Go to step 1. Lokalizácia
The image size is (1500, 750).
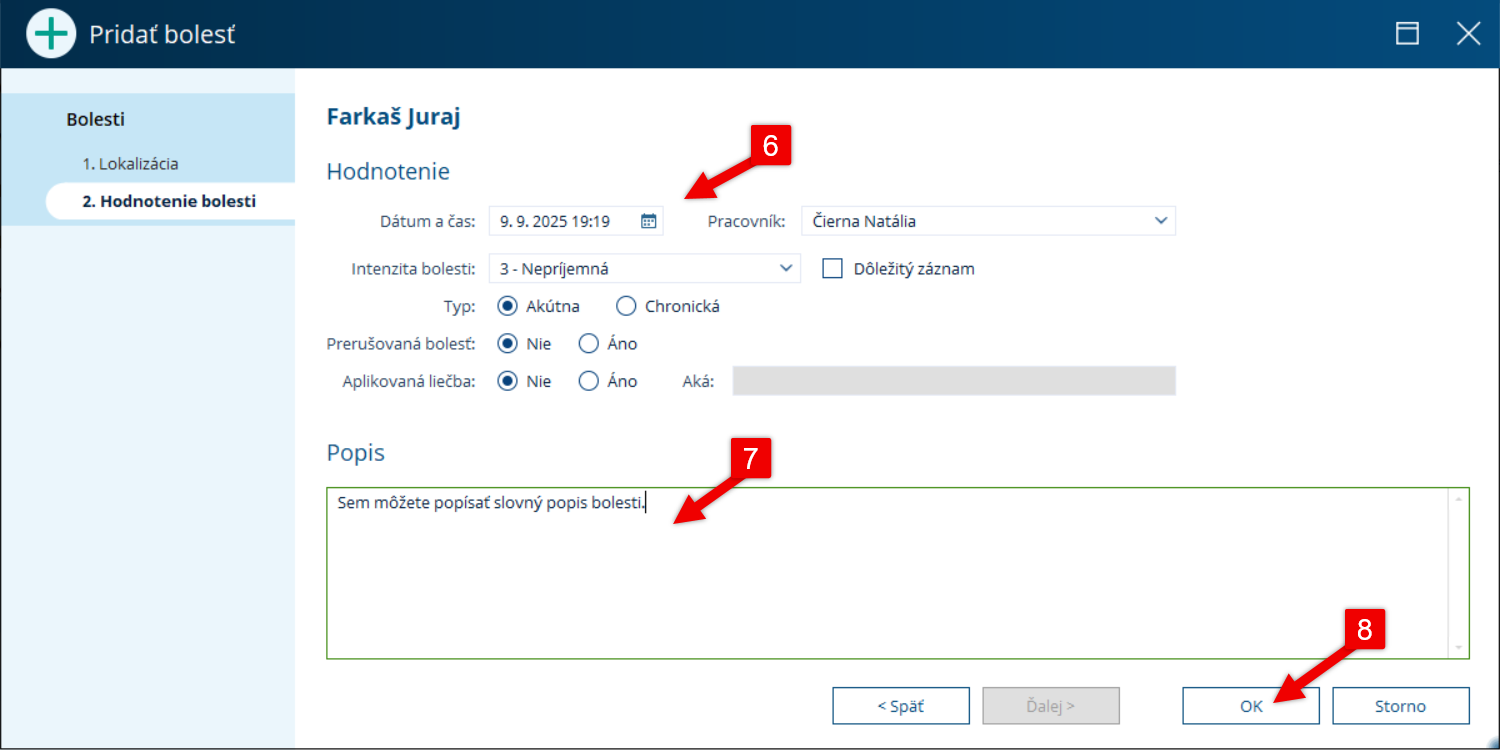click(131, 163)
